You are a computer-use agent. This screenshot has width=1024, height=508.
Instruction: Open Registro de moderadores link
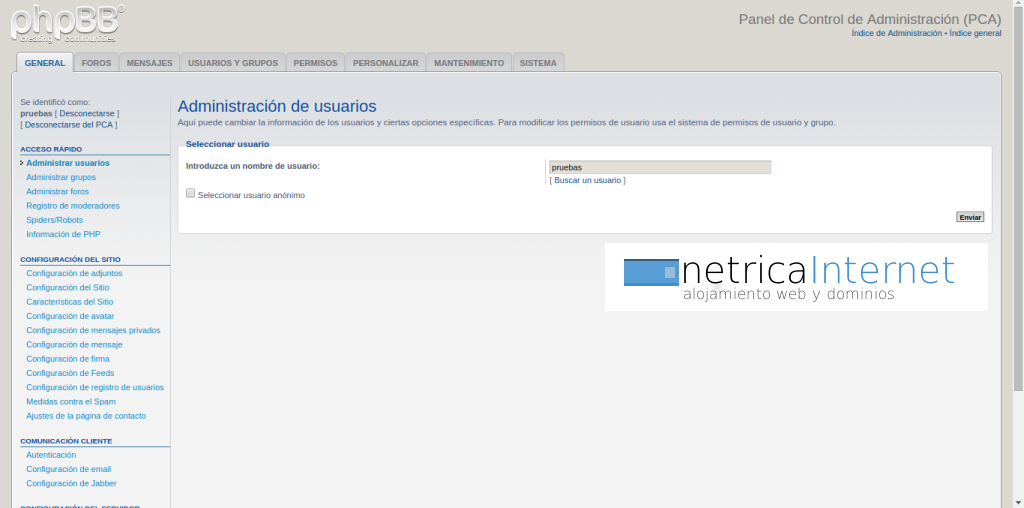click(x=73, y=205)
